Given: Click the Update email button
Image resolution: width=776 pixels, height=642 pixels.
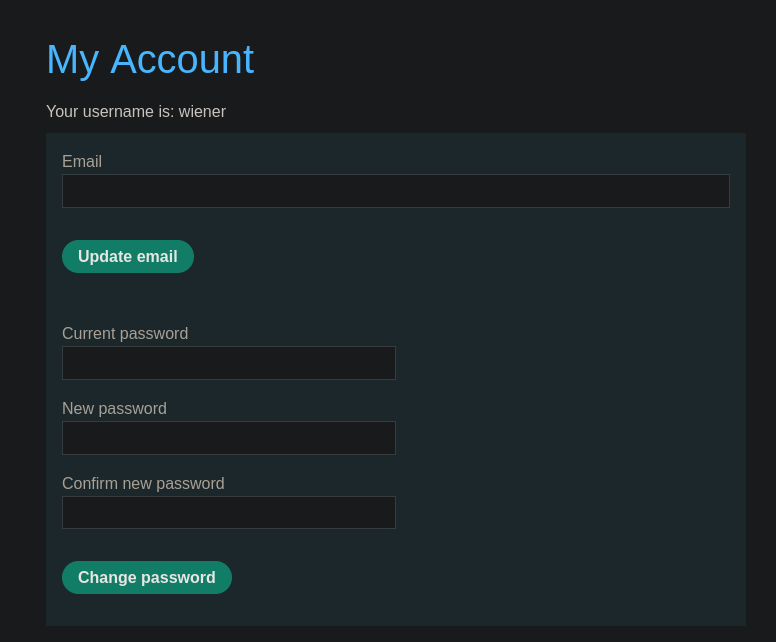Looking at the screenshot, I should click(x=128, y=257).
